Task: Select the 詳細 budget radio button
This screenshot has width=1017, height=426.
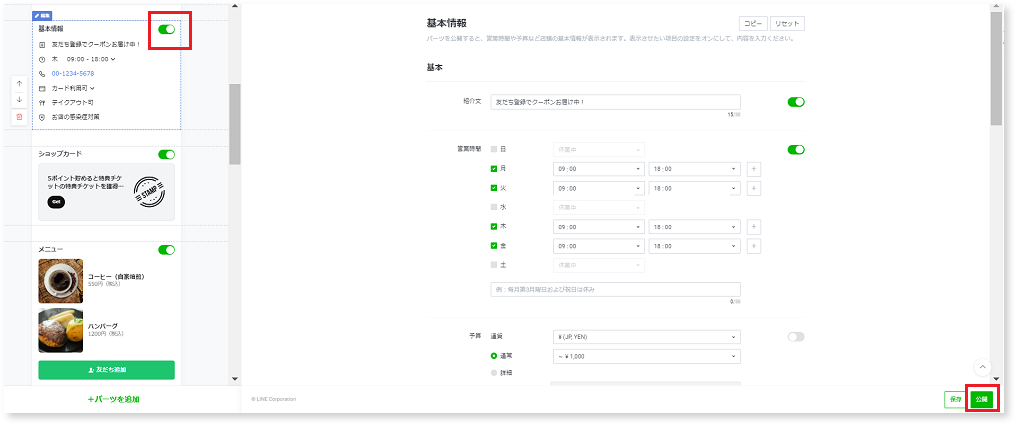Action: (x=494, y=373)
